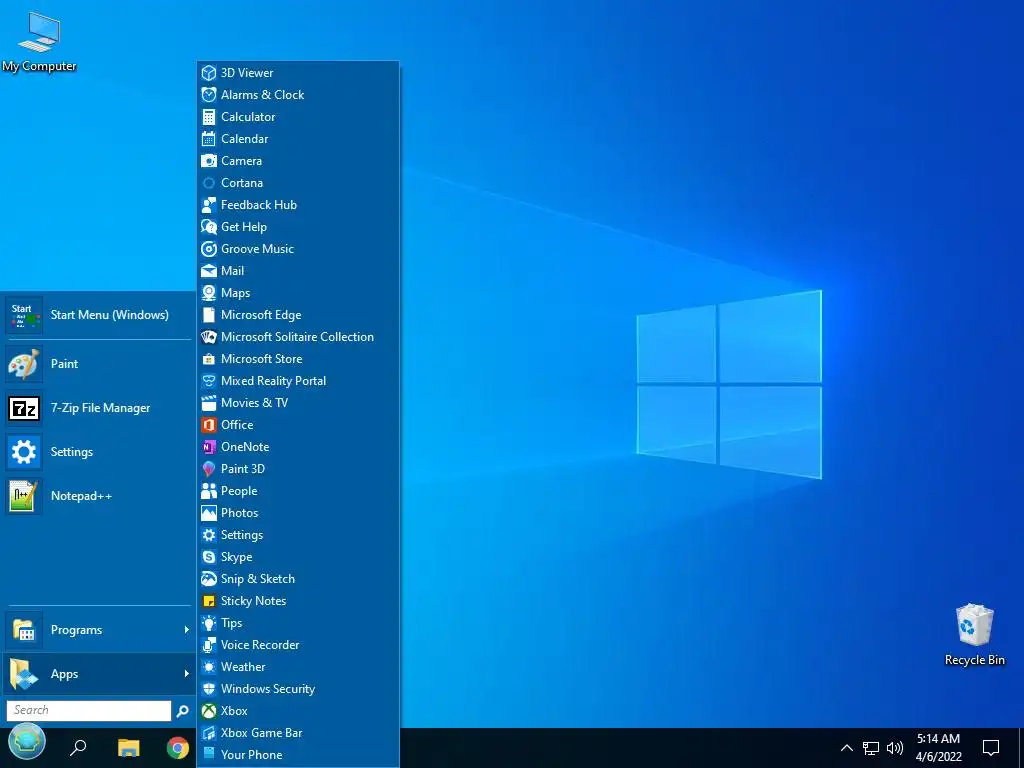
Task: Open taskbar search magnifier
Action: [x=78, y=747]
